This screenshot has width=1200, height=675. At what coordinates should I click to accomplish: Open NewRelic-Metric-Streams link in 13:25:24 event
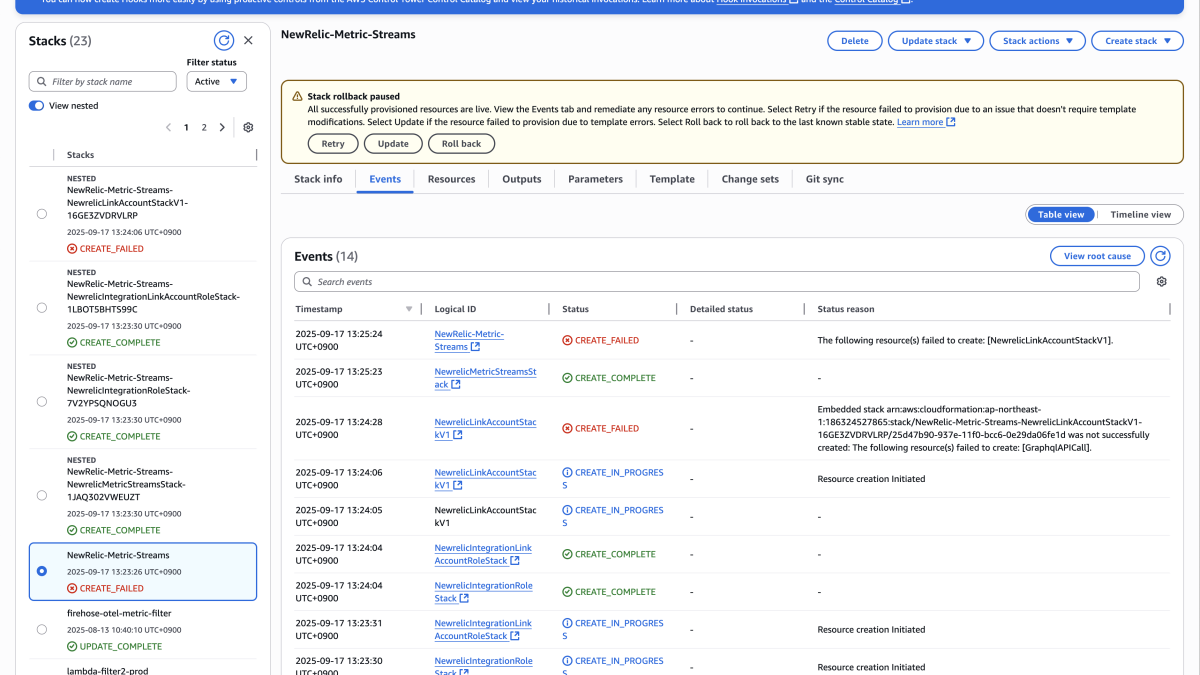(x=469, y=340)
